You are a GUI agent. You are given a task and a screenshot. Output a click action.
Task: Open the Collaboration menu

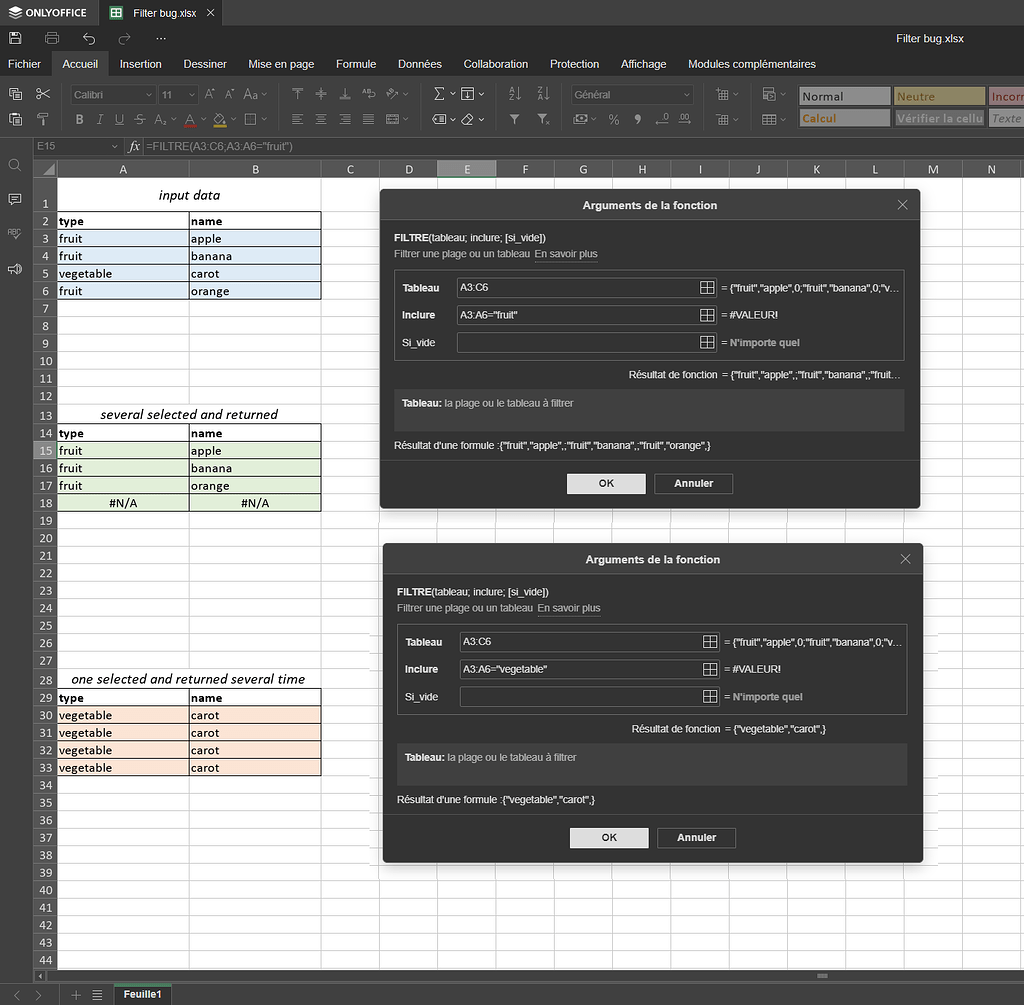point(495,63)
